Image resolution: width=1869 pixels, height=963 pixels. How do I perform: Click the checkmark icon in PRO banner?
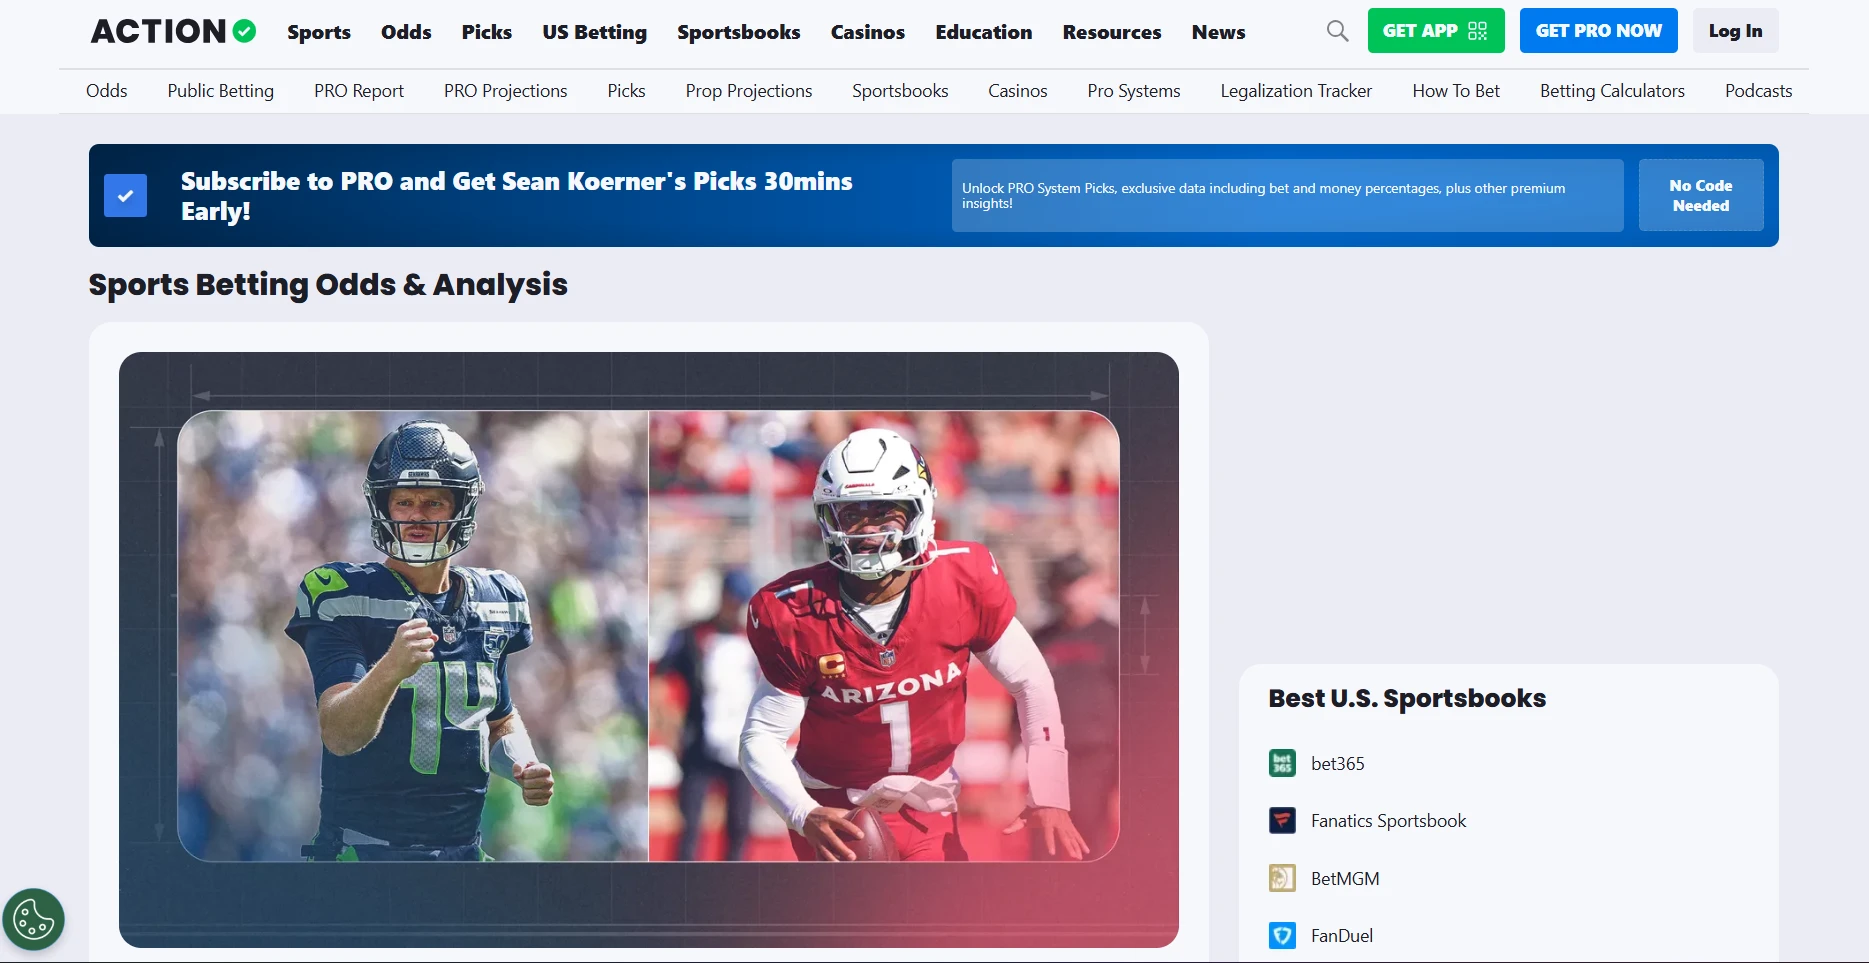126,196
